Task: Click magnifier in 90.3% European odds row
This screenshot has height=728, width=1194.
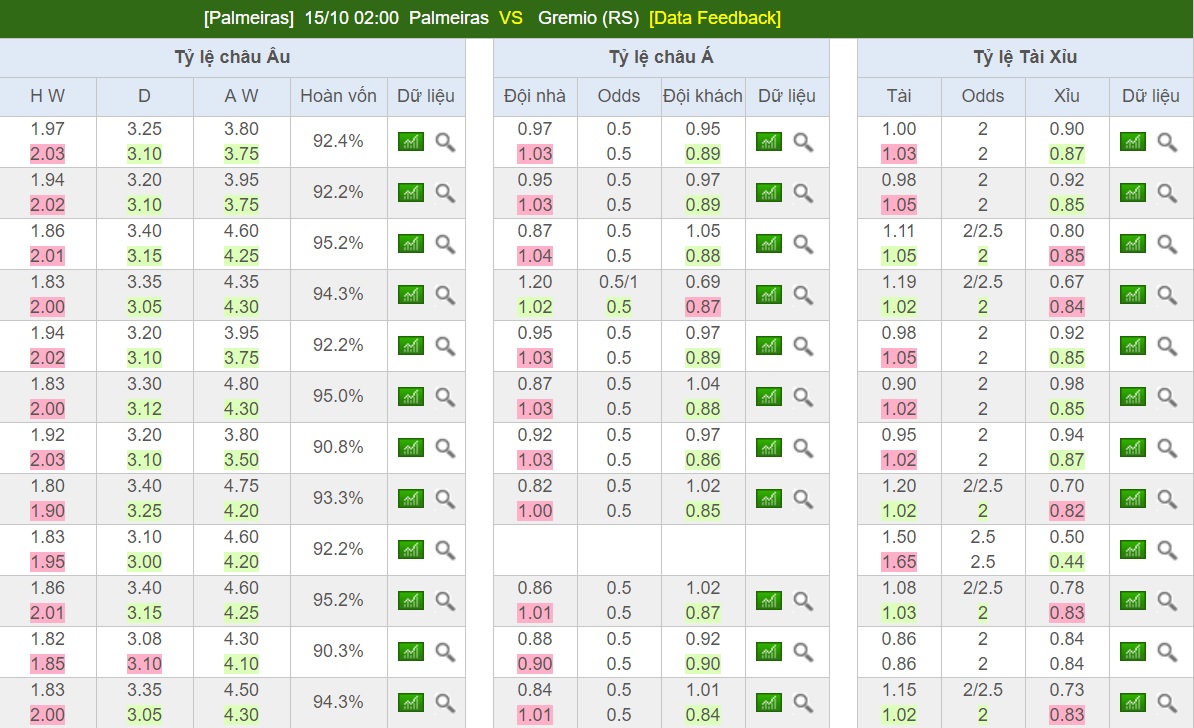Action: 445,652
